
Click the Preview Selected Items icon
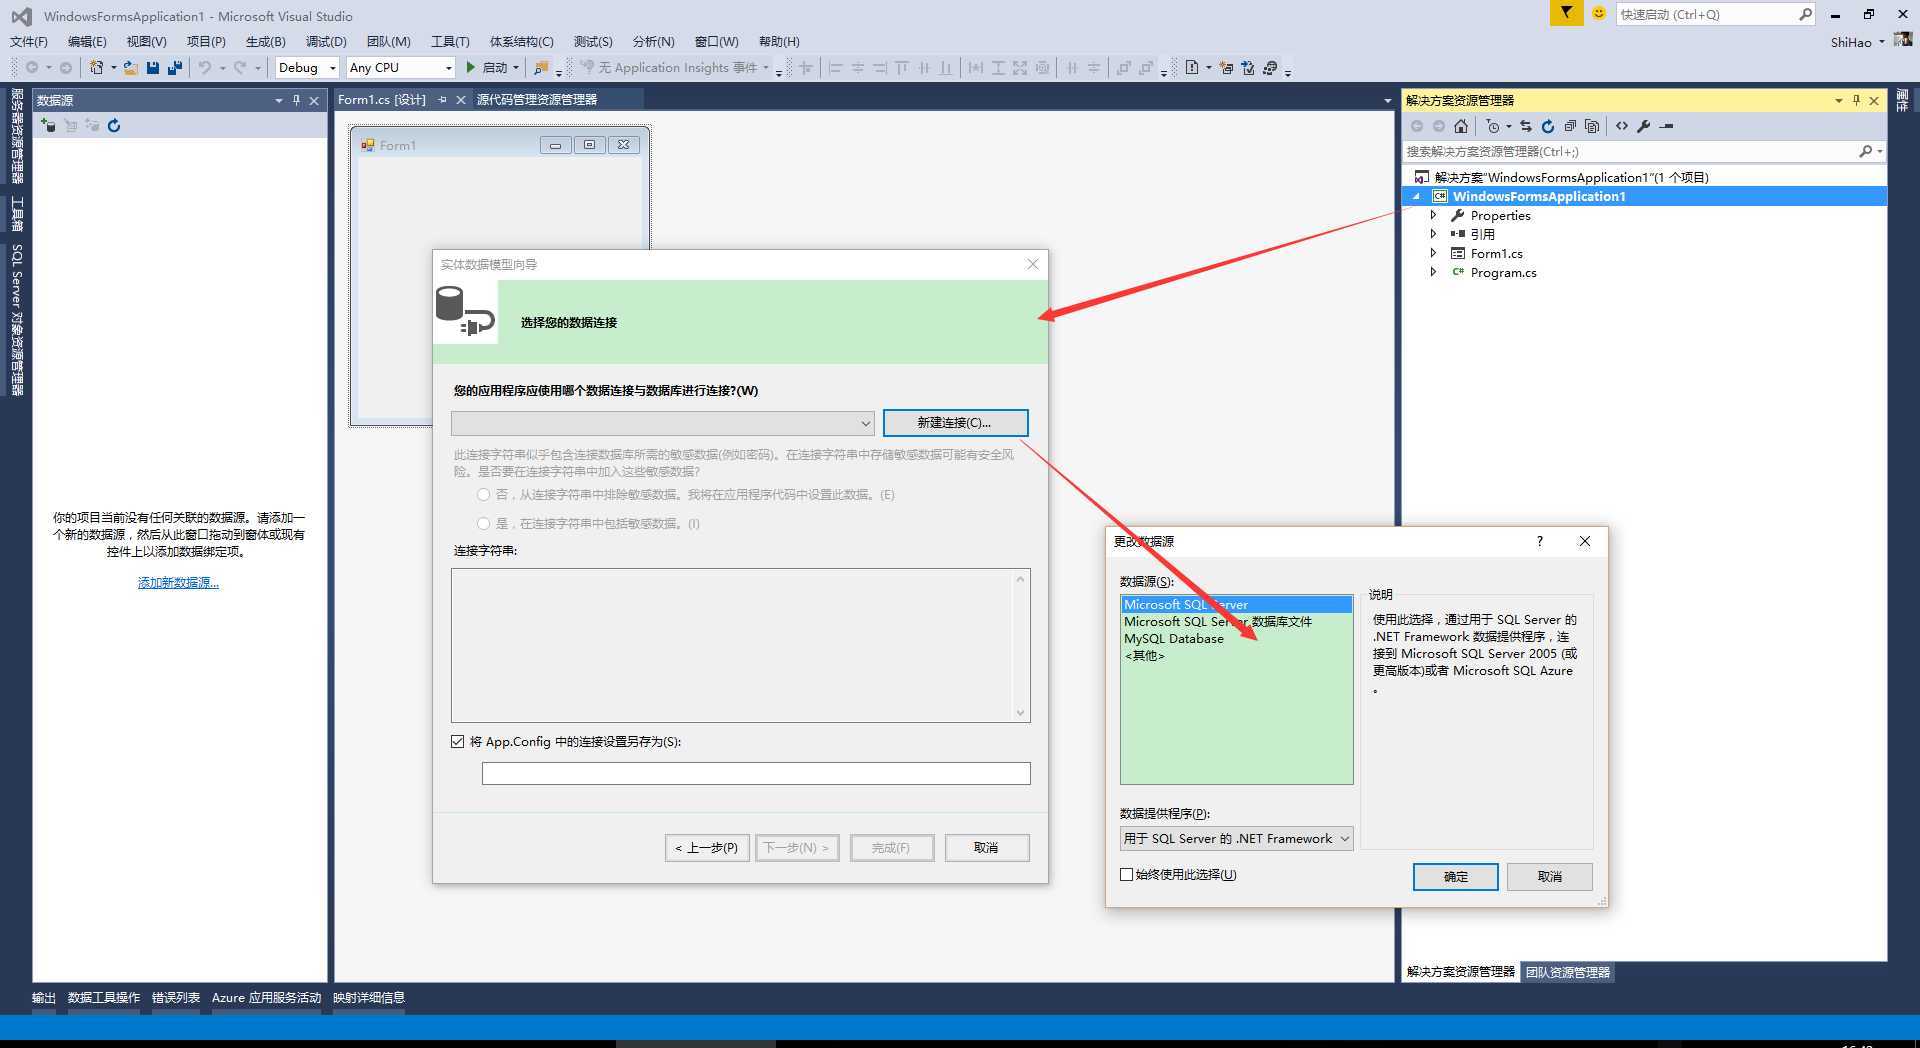pyautogui.click(x=1666, y=126)
